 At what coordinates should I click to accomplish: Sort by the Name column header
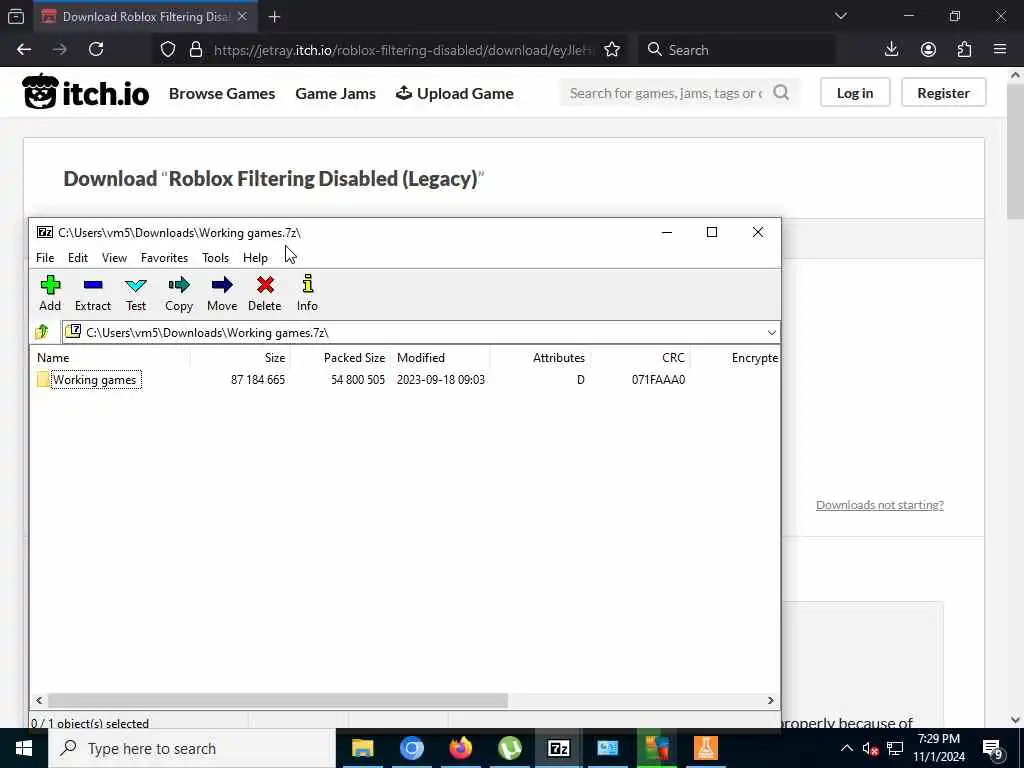(x=53, y=358)
